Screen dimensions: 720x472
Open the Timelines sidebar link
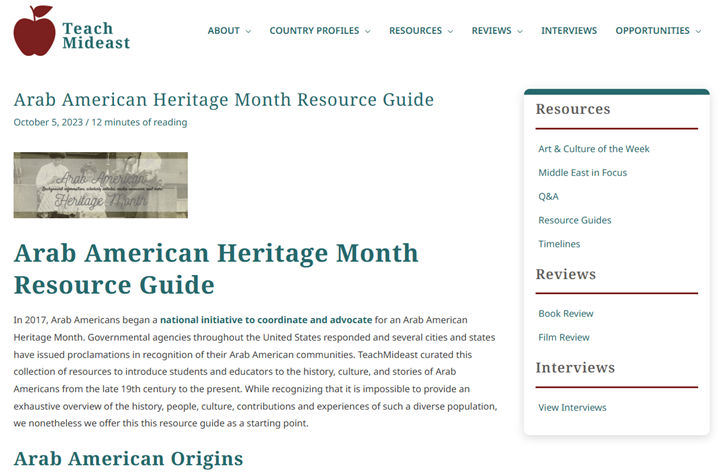pyautogui.click(x=559, y=244)
